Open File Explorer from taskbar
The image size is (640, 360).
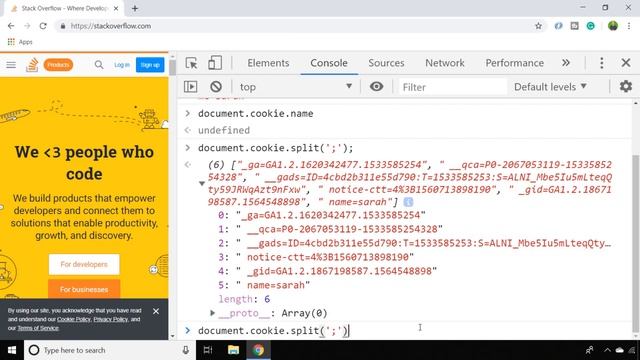(x=233, y=350)
